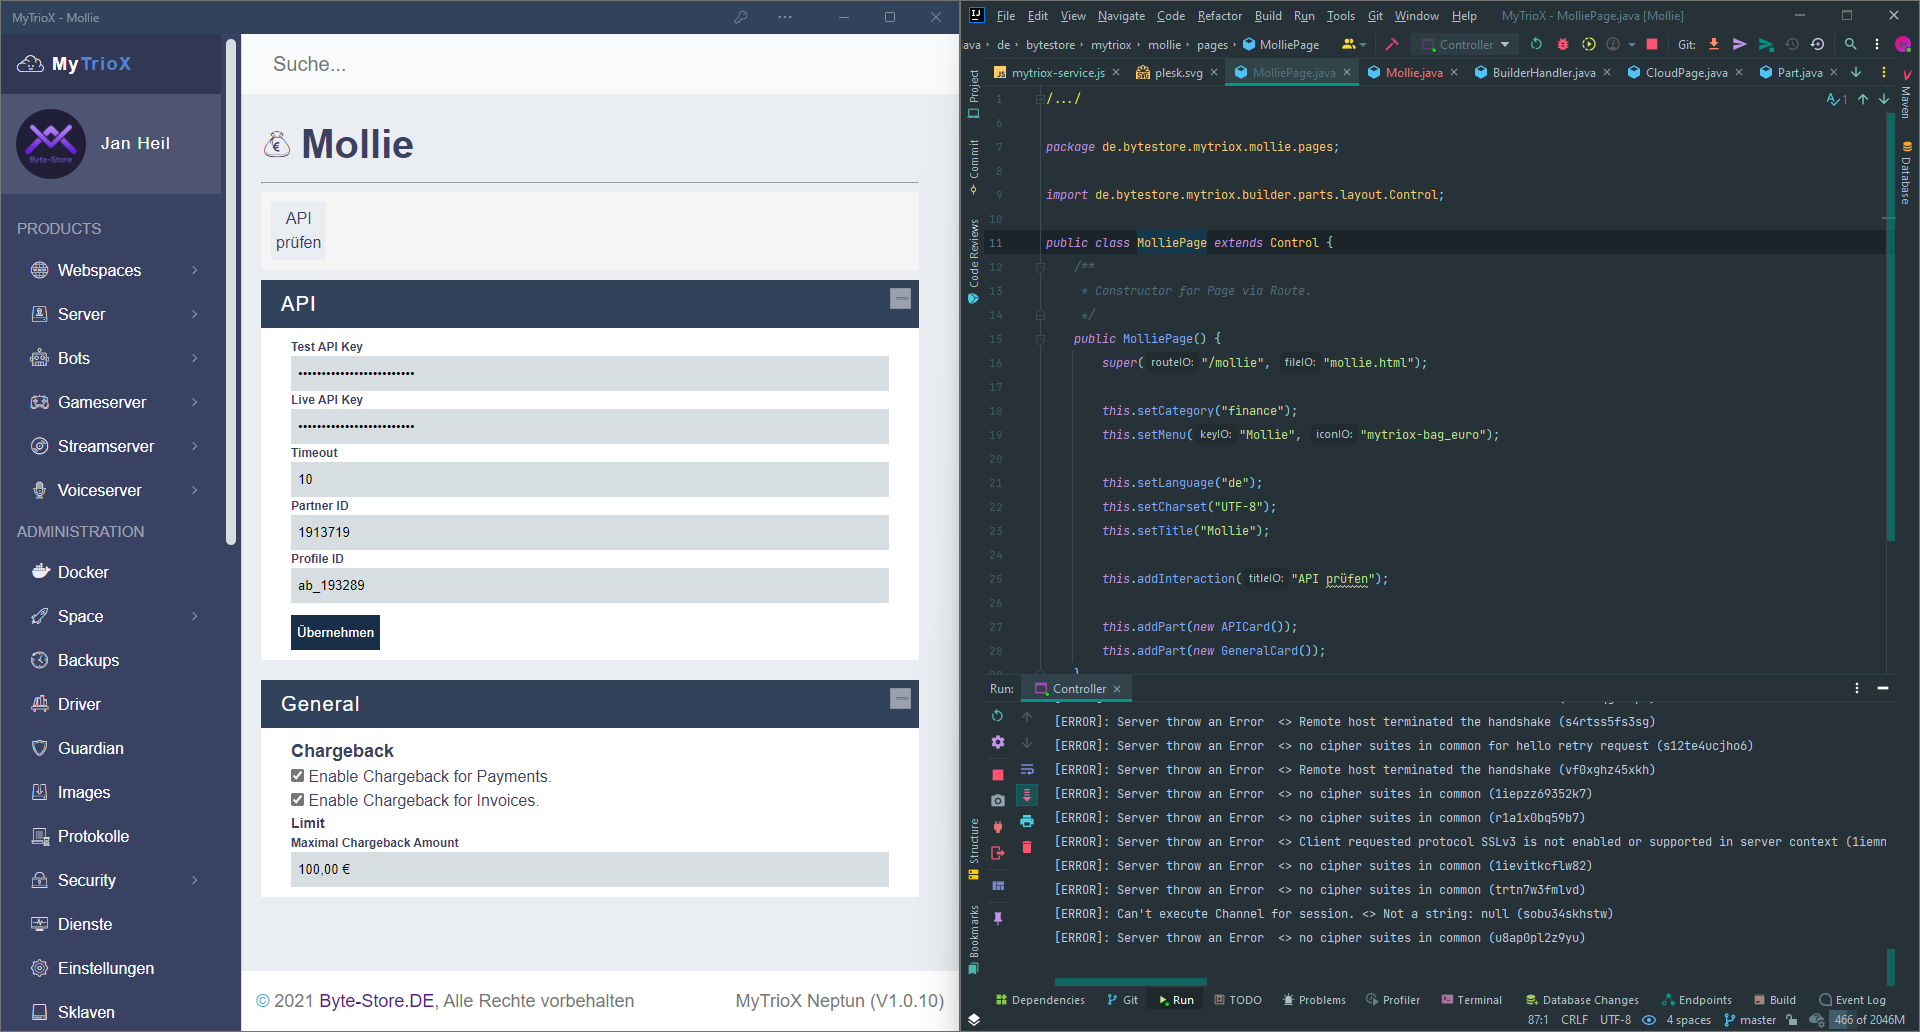Rerun icon in the Run tool window
The height and width of the screenshot is (1032, 1920).
click(997, 716)
